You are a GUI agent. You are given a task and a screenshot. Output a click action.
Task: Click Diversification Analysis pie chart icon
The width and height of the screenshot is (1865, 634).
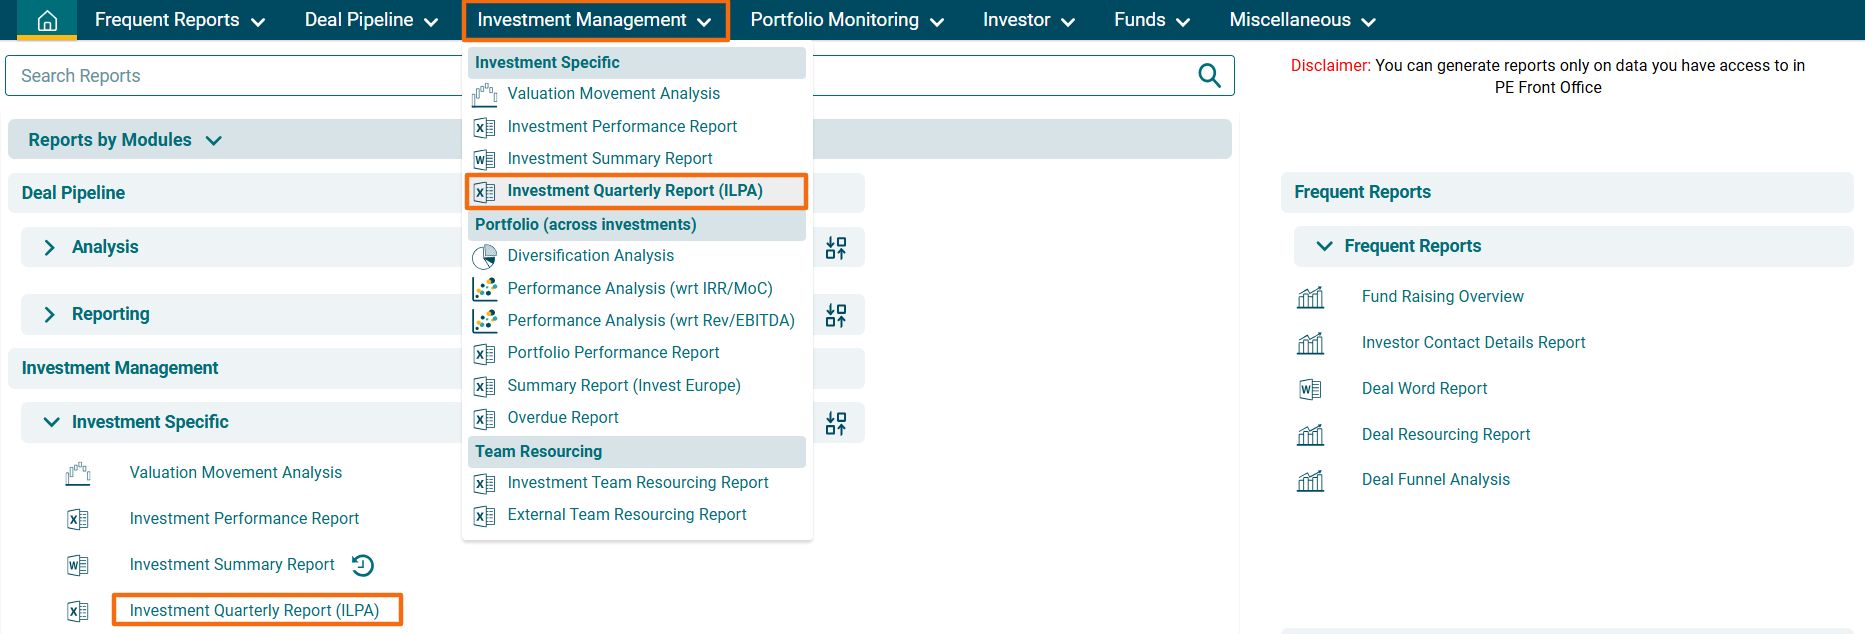485,257
